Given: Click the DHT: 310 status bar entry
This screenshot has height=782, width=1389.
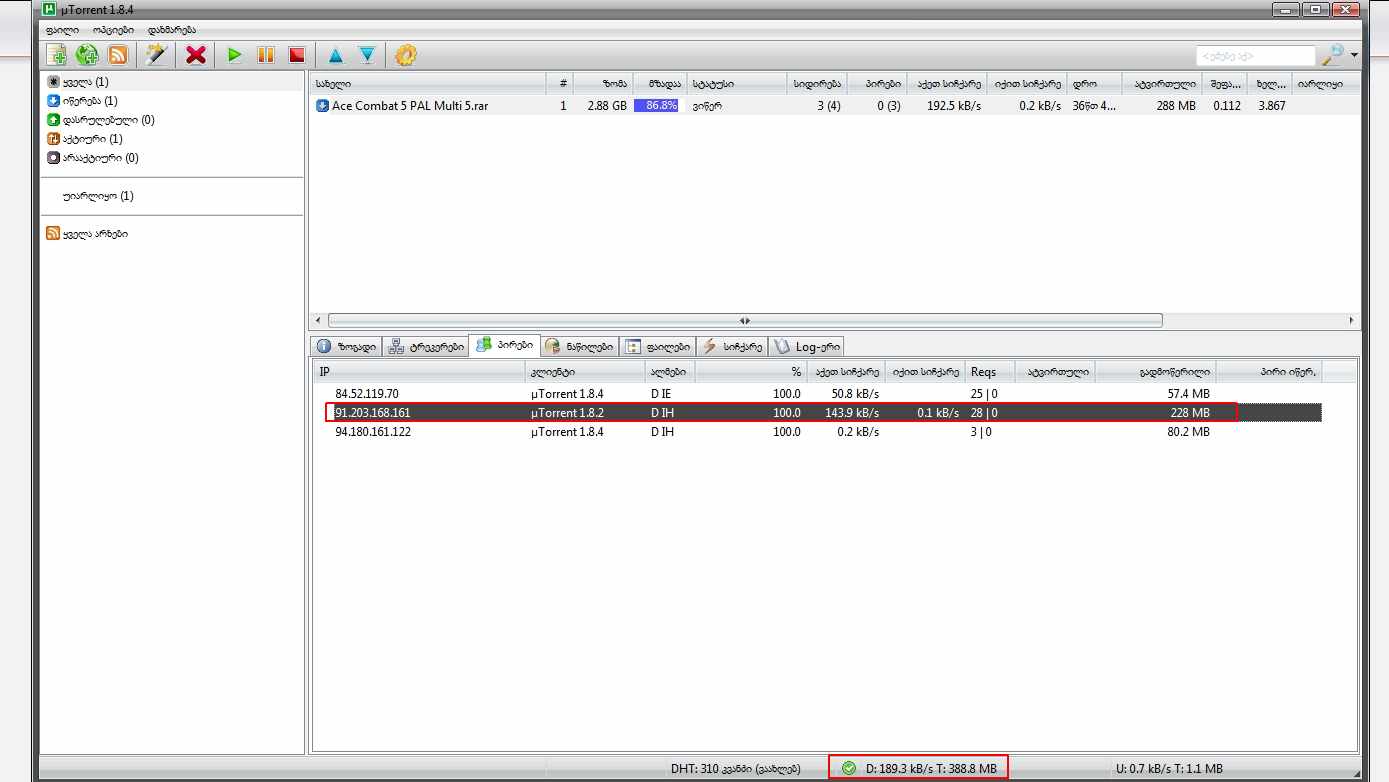Looking at the screenshot, I should 735,769.
